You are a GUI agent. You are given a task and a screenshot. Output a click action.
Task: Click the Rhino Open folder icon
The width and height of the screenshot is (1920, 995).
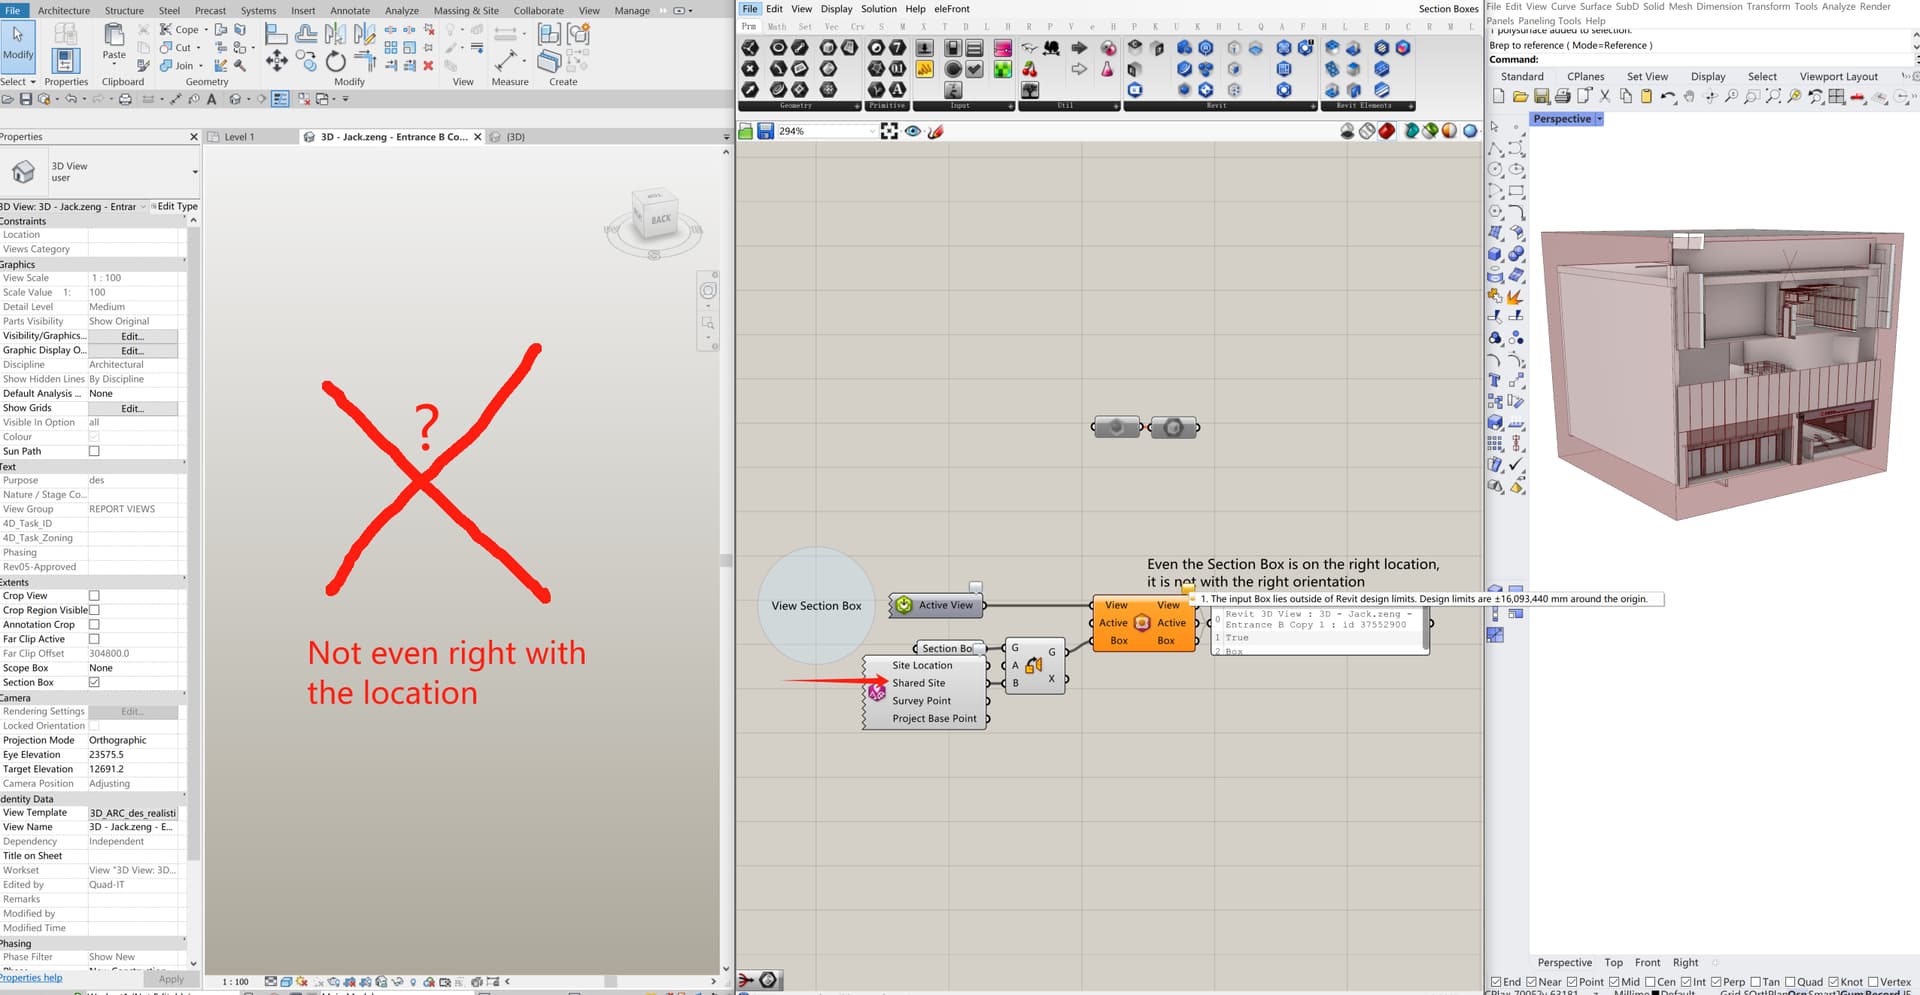click(x=1520, y=97)
